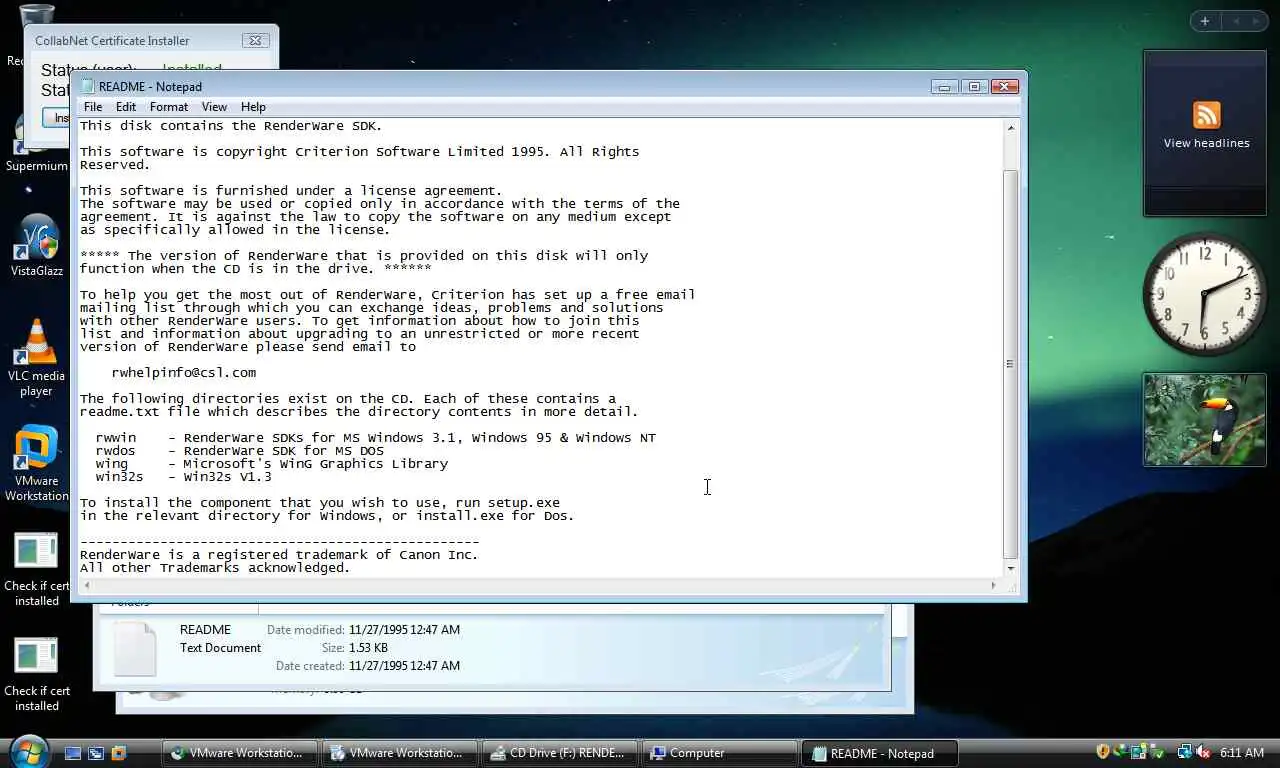Screen dimensions: 1280x768
Task: Click the sidebar add gadget plus button
Action: point(1204,21)
